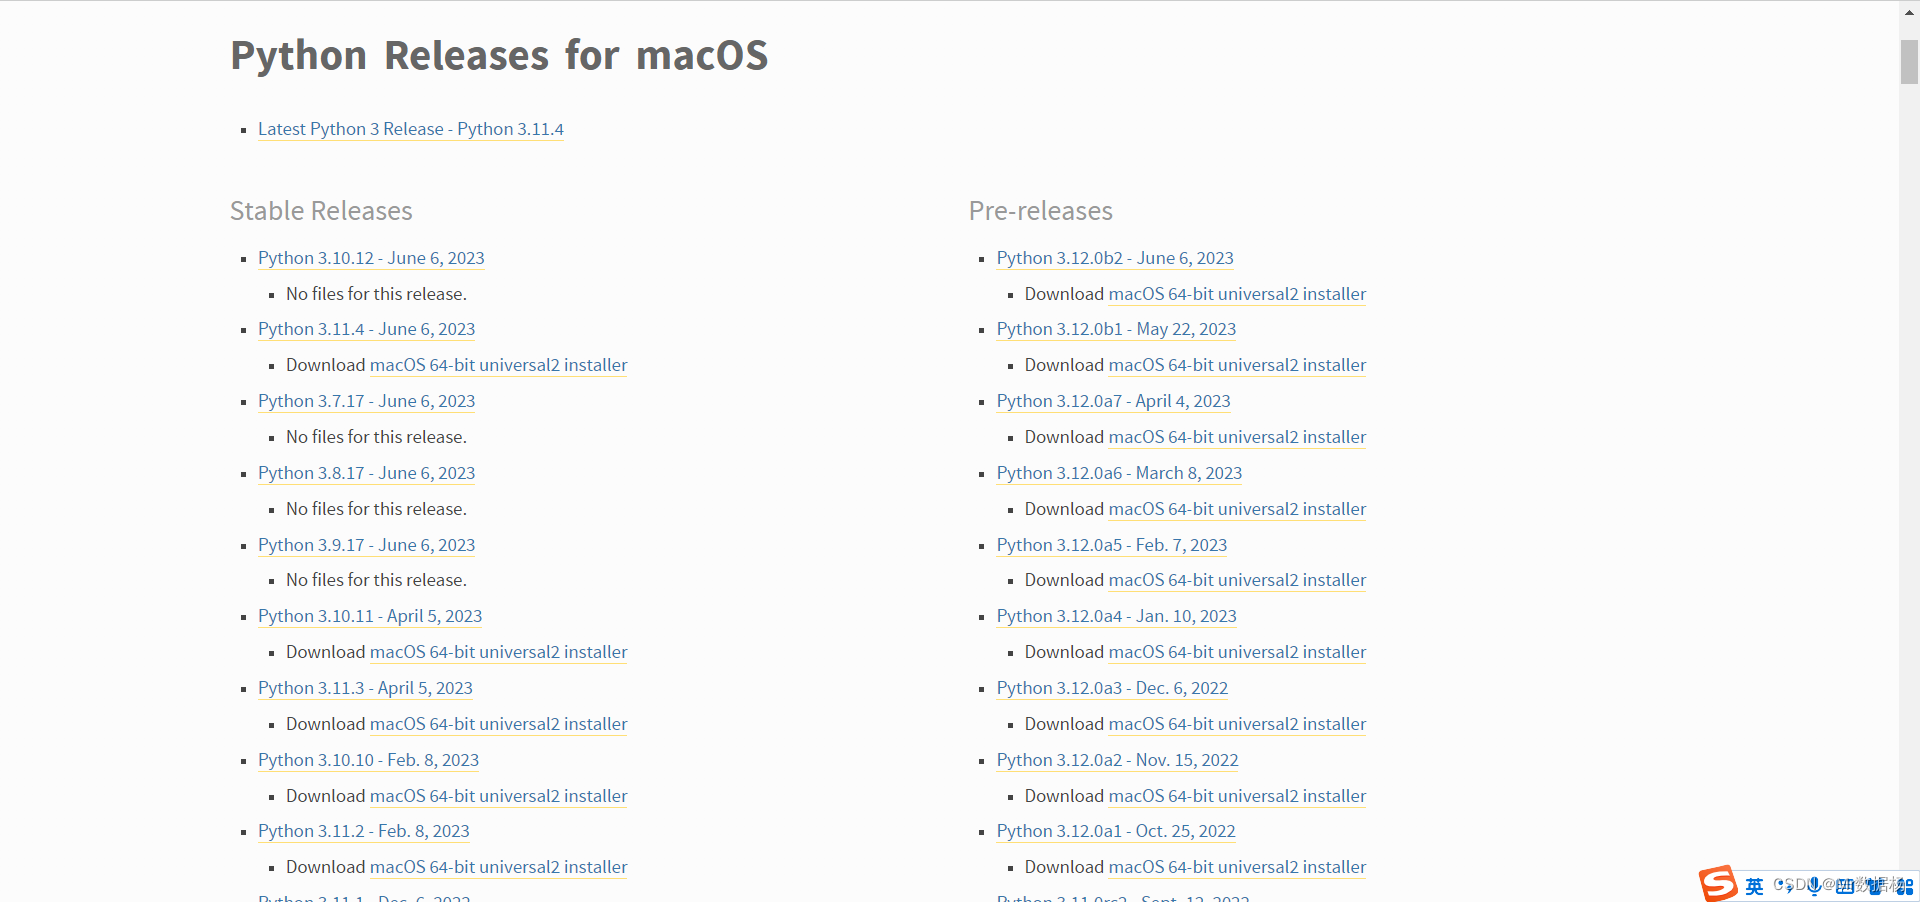1920x902 pixels.
Task: Download macOS installer under Python 3.12.0b1
Action: click(1237, 365)
